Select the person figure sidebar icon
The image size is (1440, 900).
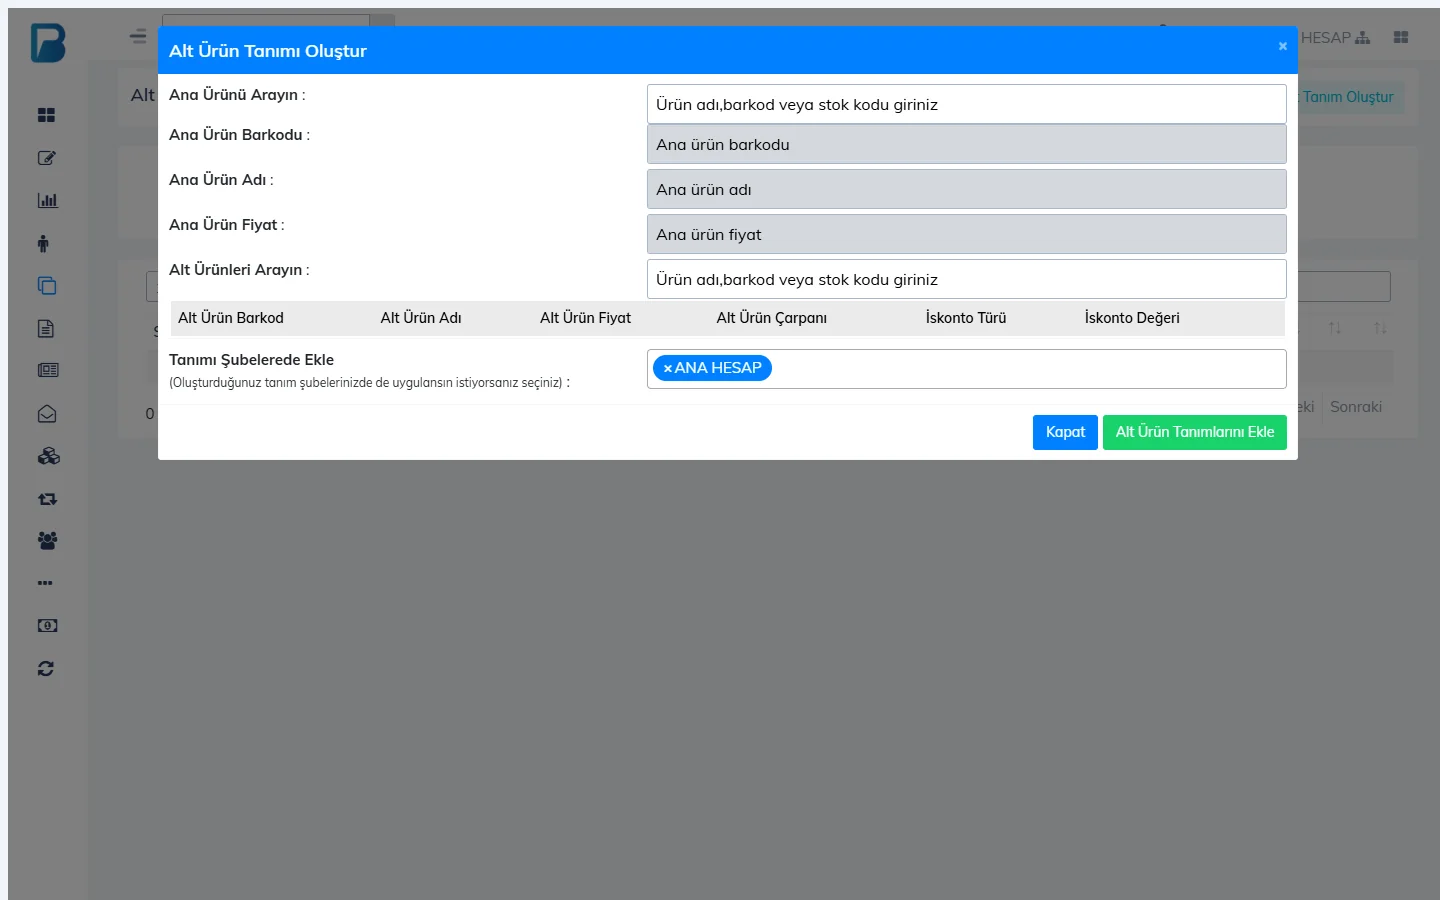pos(43,243)
